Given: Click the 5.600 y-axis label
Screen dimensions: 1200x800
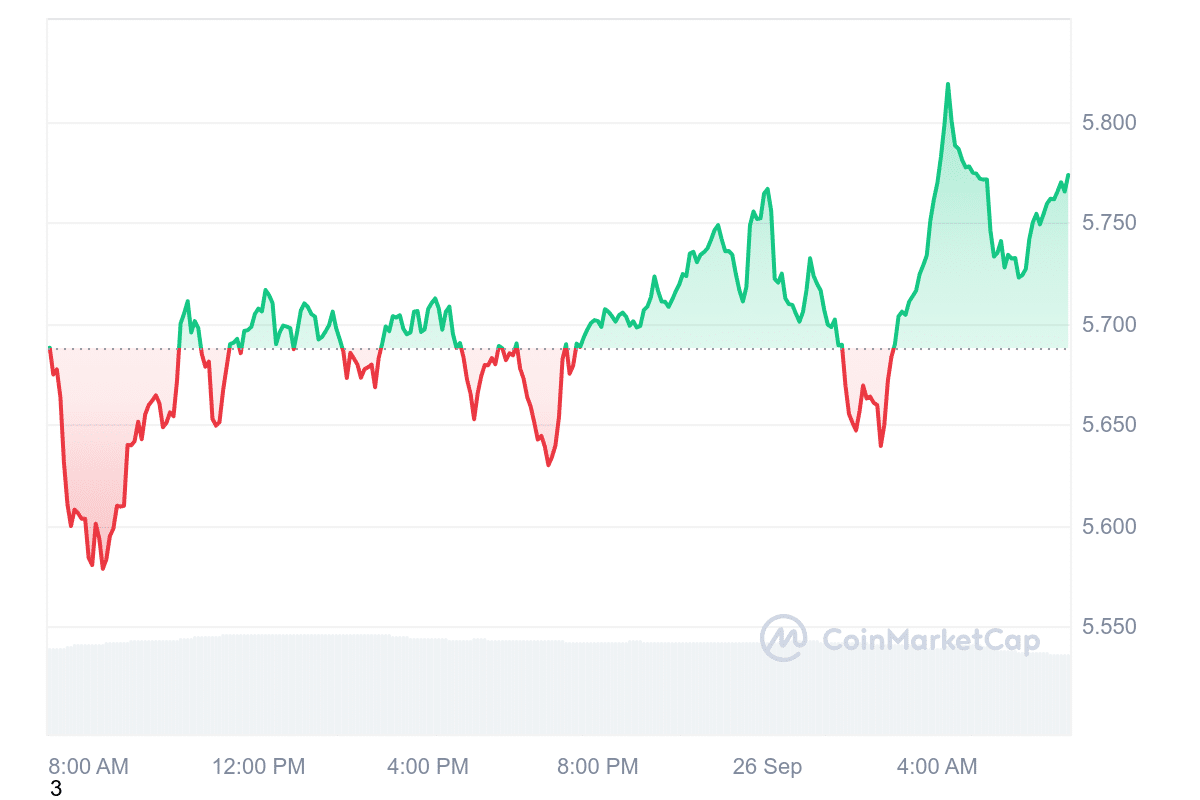Looking at the screenshot, I should (x=1110, y=527).
